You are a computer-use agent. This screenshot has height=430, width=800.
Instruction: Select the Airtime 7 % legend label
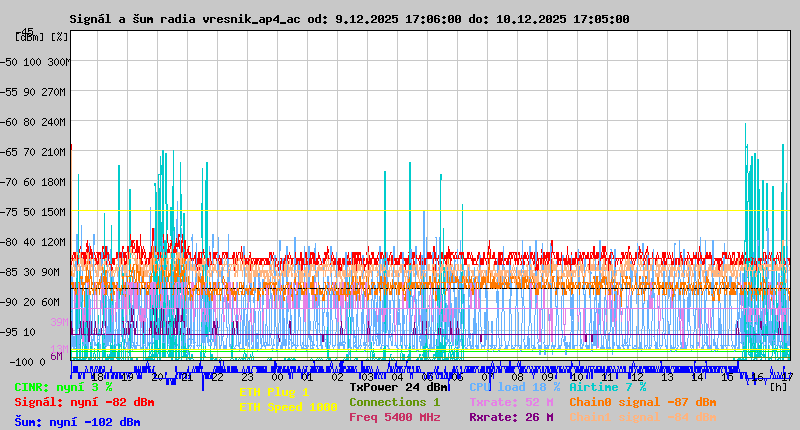pyautogui.click(x=607, y=386)
